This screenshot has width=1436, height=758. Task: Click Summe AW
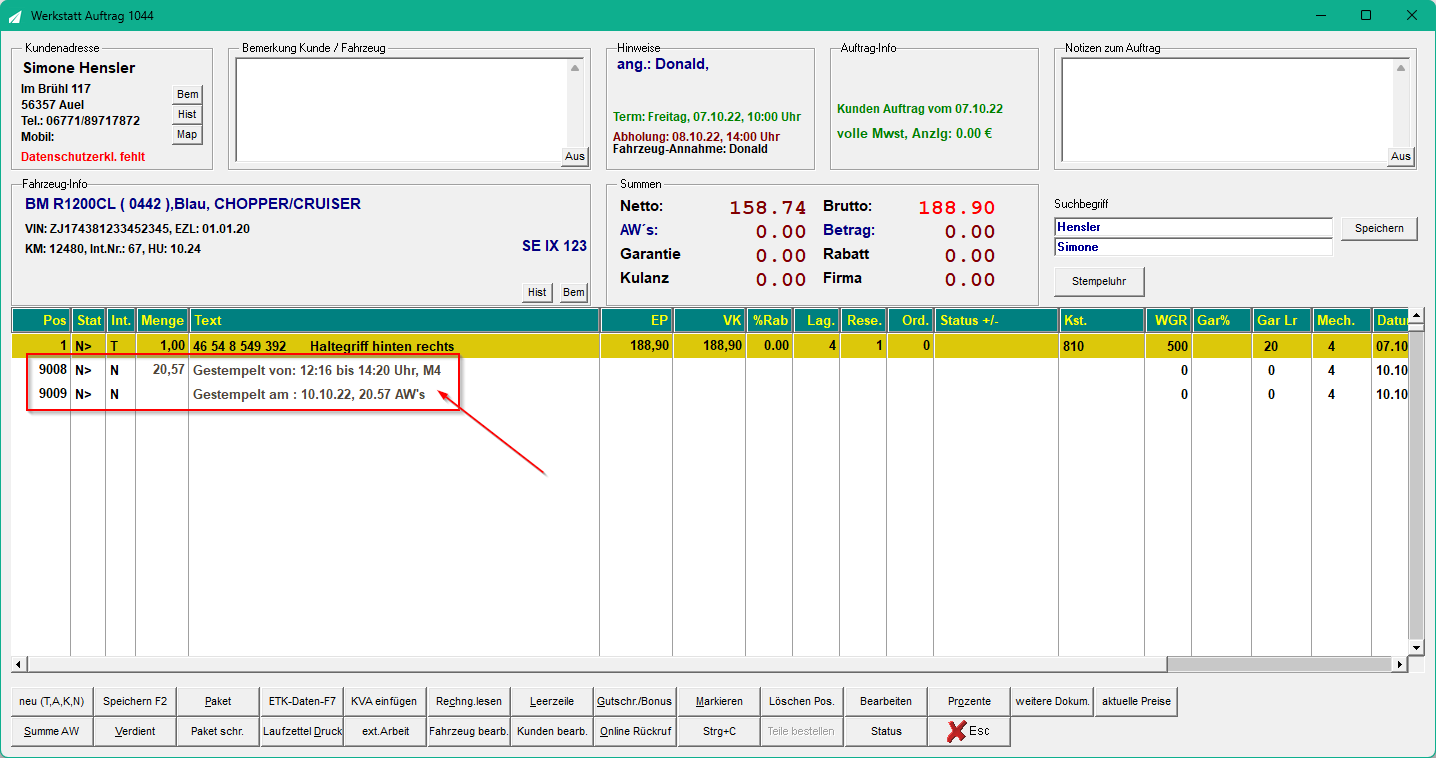tap(51, 731)
